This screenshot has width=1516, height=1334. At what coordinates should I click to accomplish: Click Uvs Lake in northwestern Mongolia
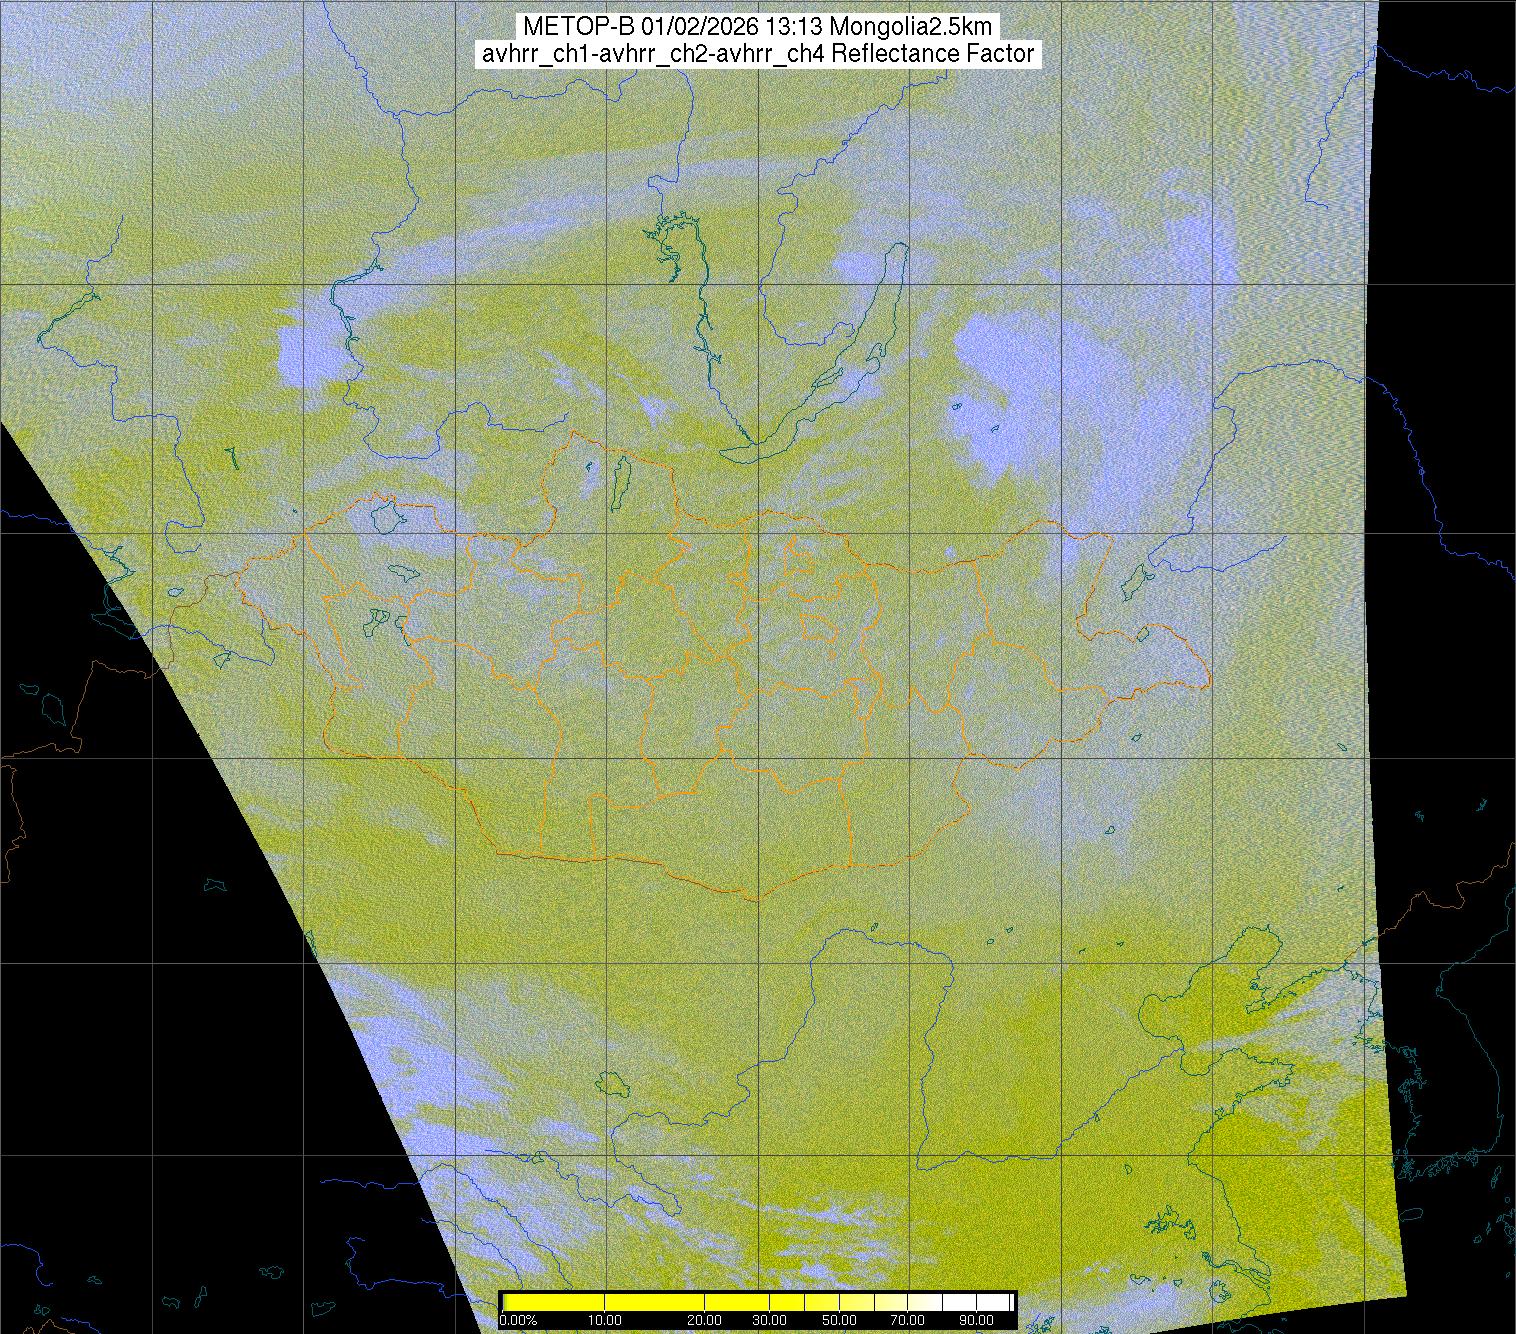pos(385,517)
